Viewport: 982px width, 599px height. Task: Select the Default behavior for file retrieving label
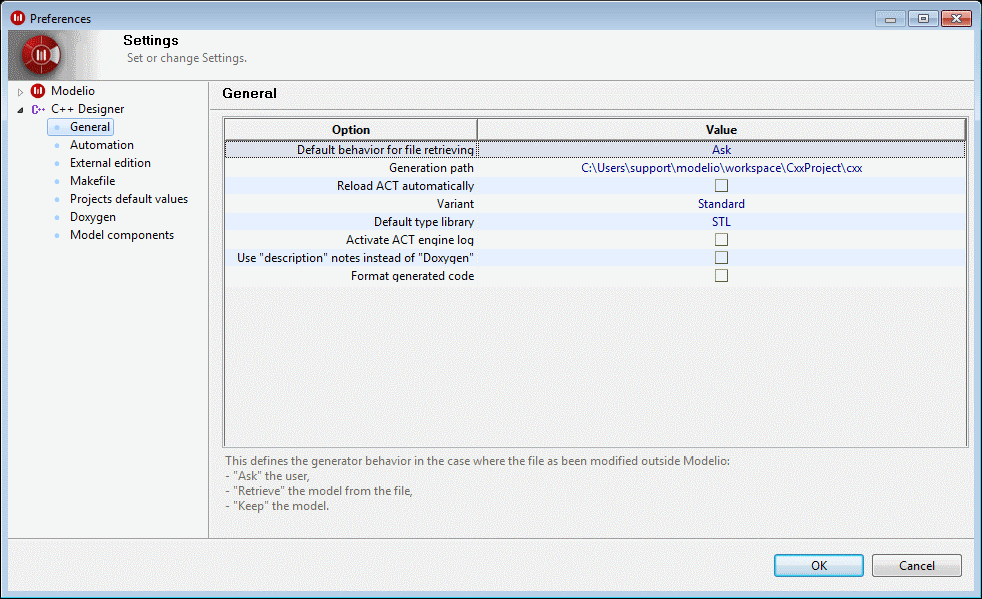pyautogui.click(x=385, y=150)
